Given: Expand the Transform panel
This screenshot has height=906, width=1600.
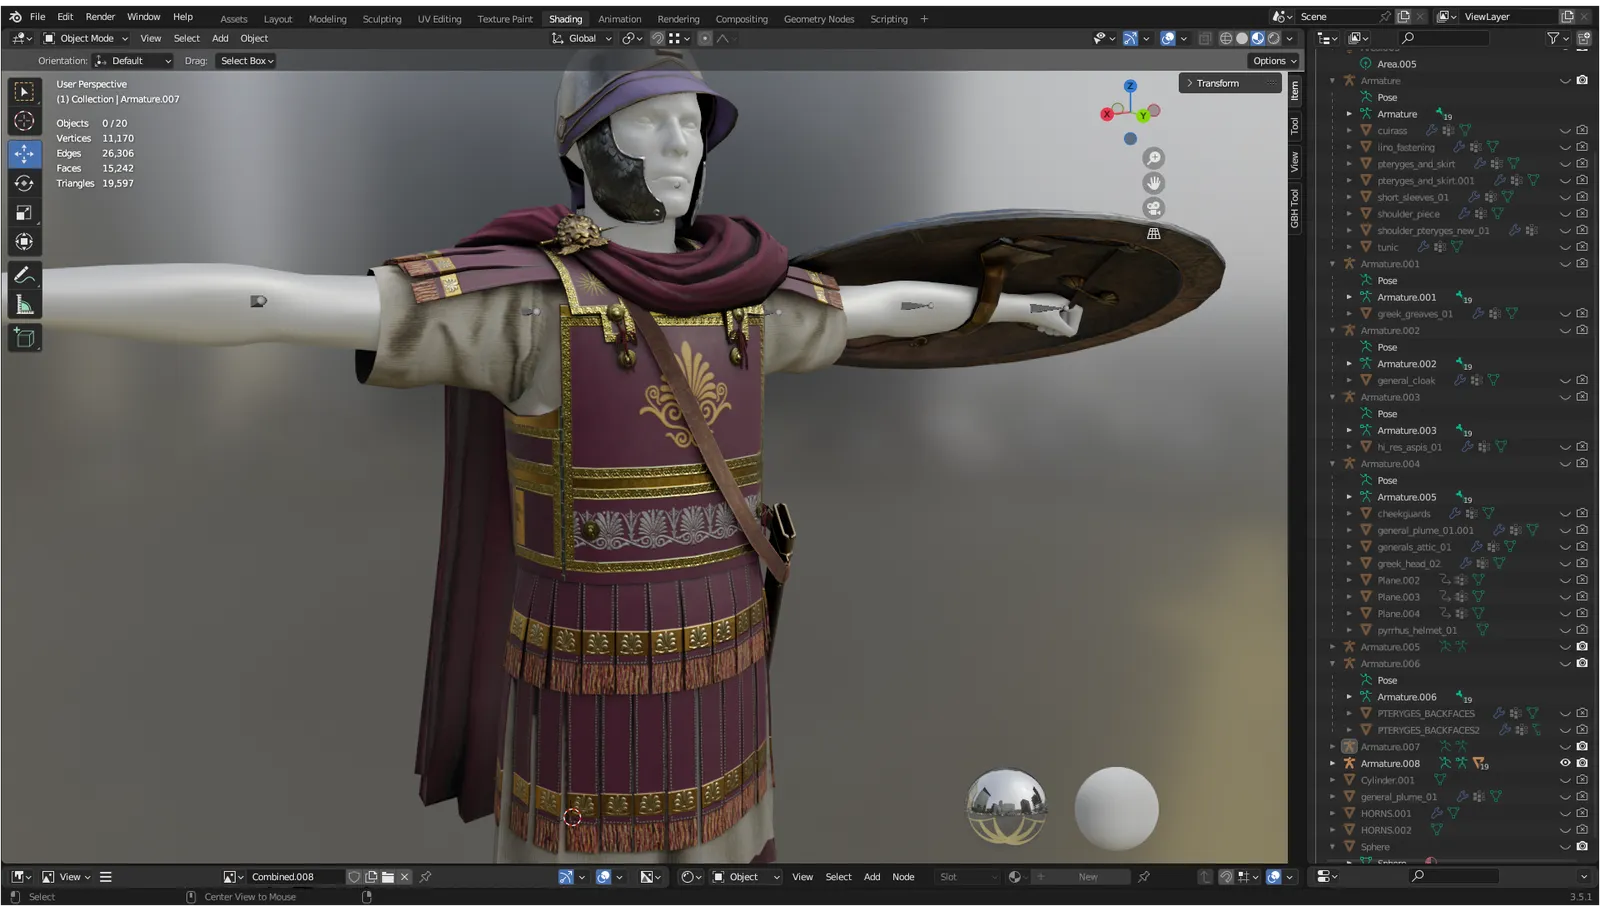Looking at the screenshot, I should [1229, 83].
